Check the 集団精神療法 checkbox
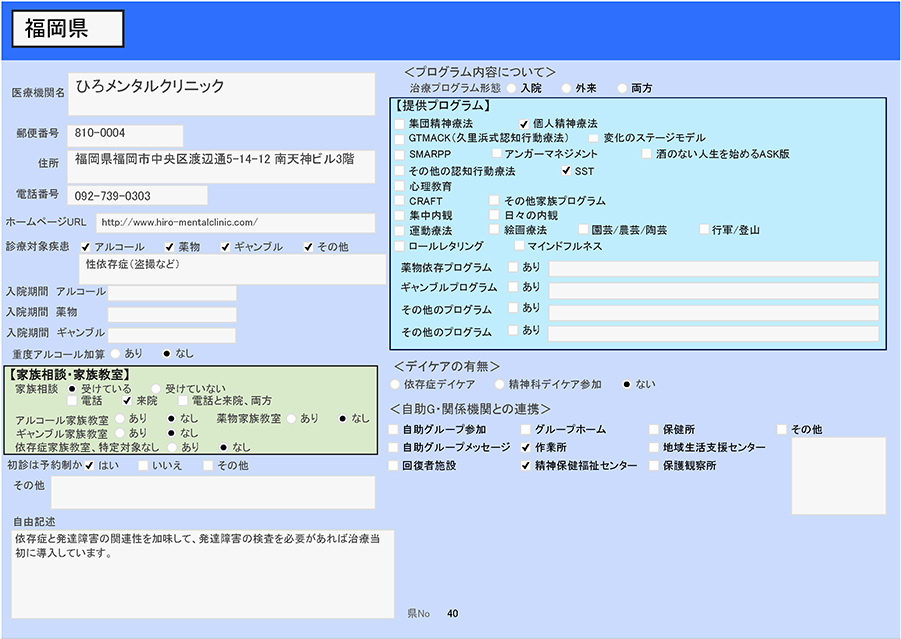This screenshot has height=639, width=901. coord(400,123)
